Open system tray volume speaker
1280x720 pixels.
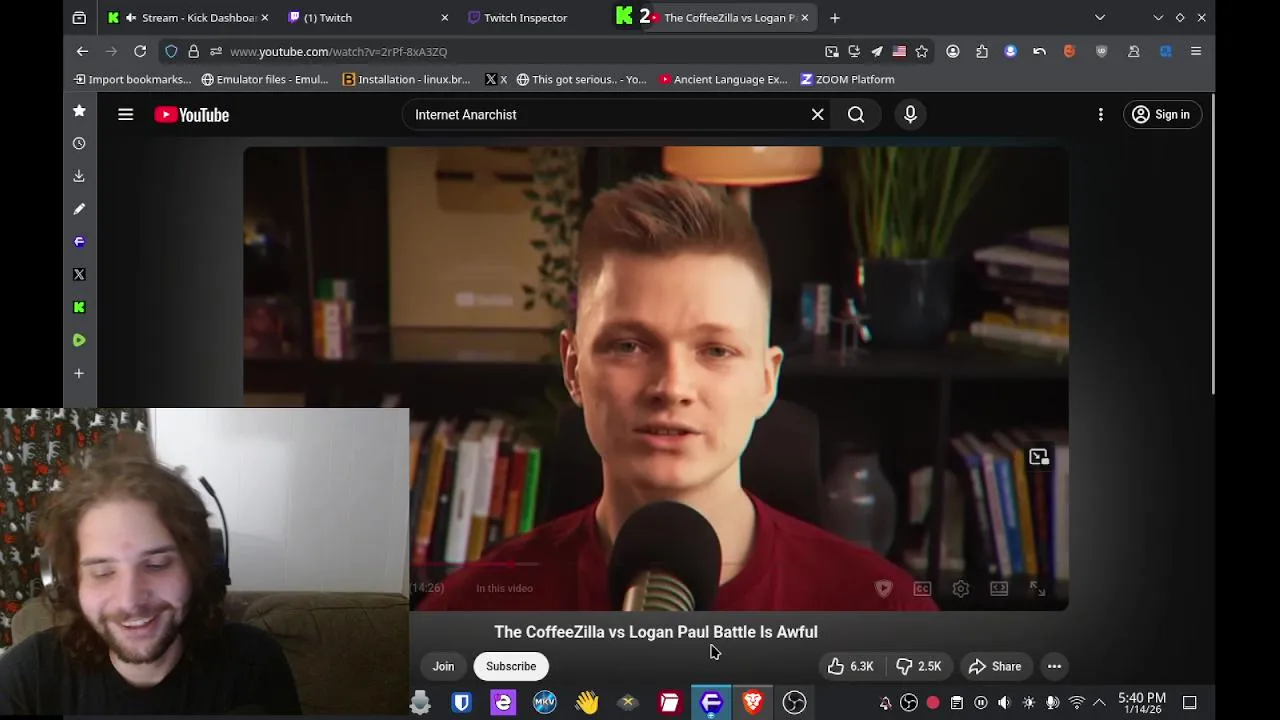pyautogui.click(x=1004, y=703)
